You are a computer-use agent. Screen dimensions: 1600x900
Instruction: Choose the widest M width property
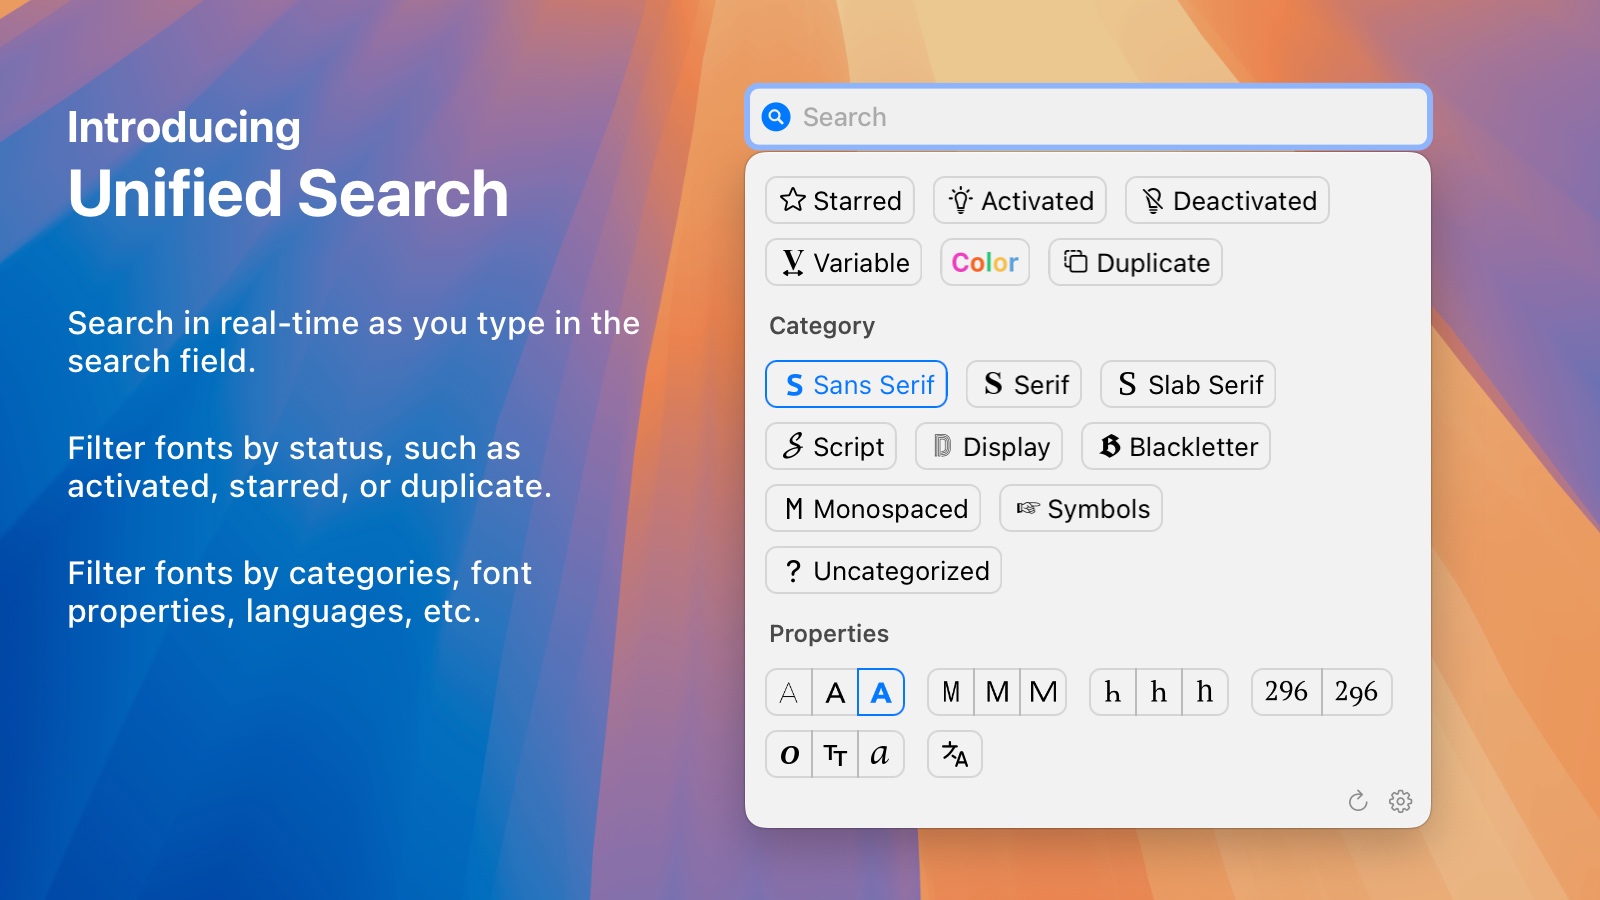click(x=1043, y=693)
